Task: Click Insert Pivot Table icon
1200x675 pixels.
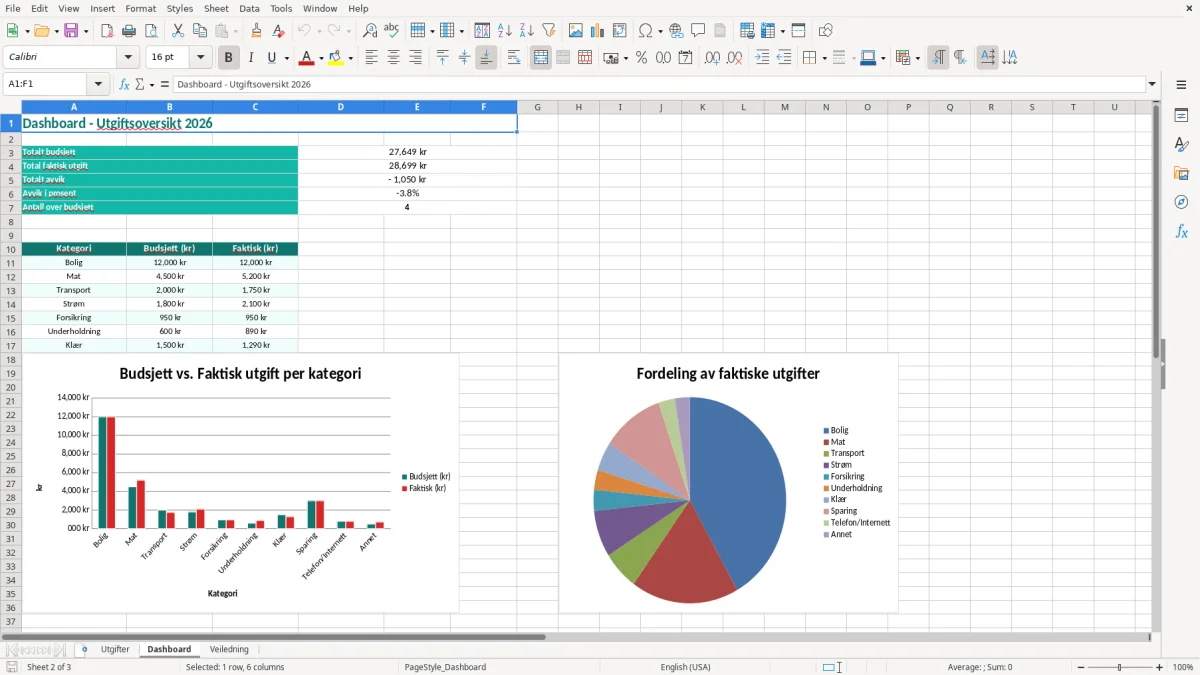Action: (620, 31)
